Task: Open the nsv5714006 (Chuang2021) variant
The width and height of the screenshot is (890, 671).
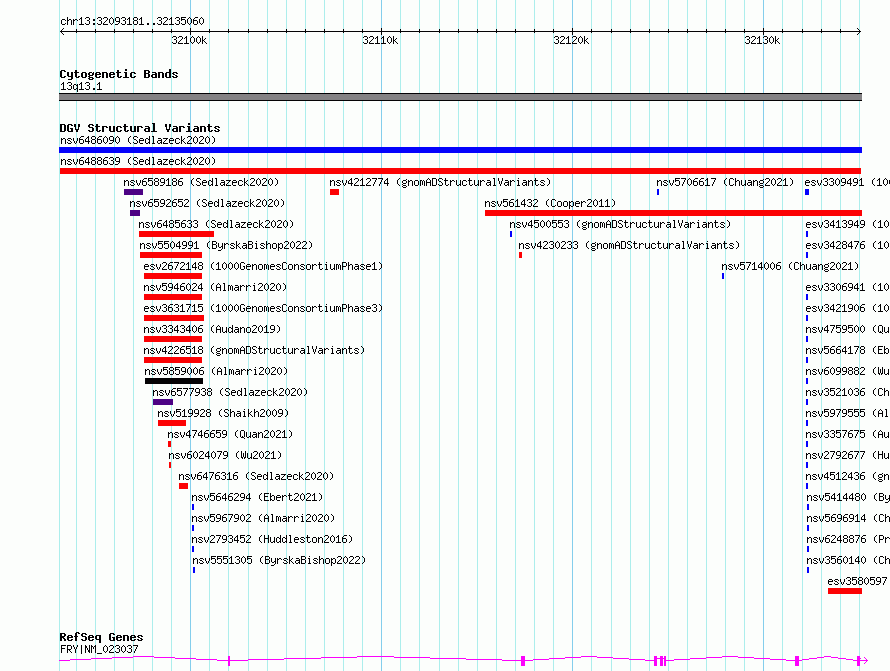Action: [x=790, y=266]
